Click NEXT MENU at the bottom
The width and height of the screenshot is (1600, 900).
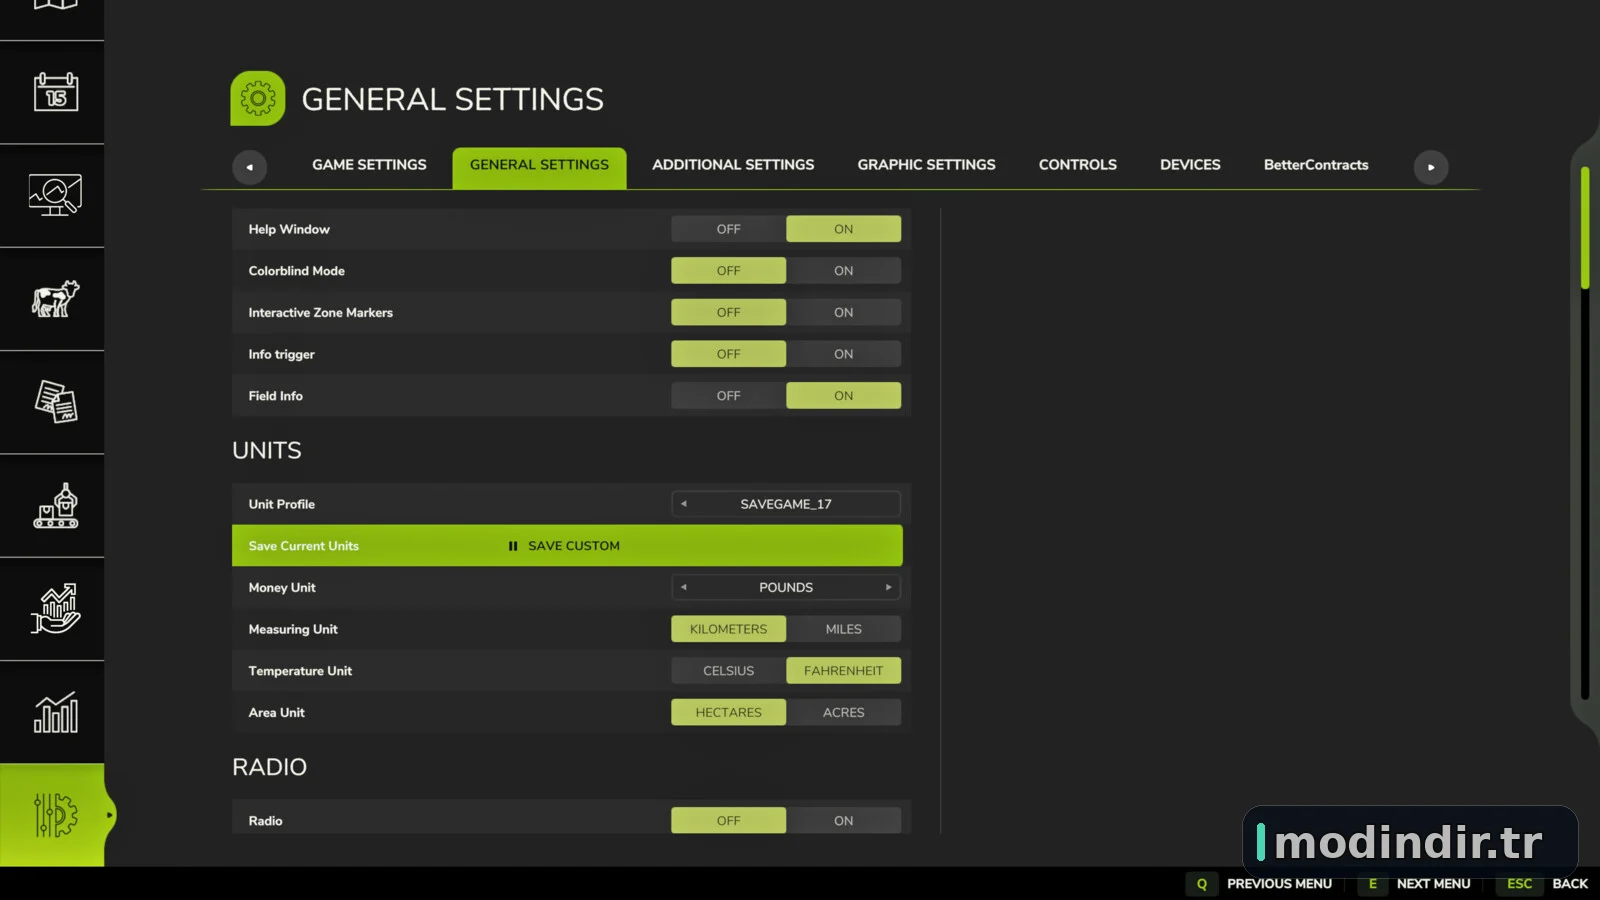1433,884
